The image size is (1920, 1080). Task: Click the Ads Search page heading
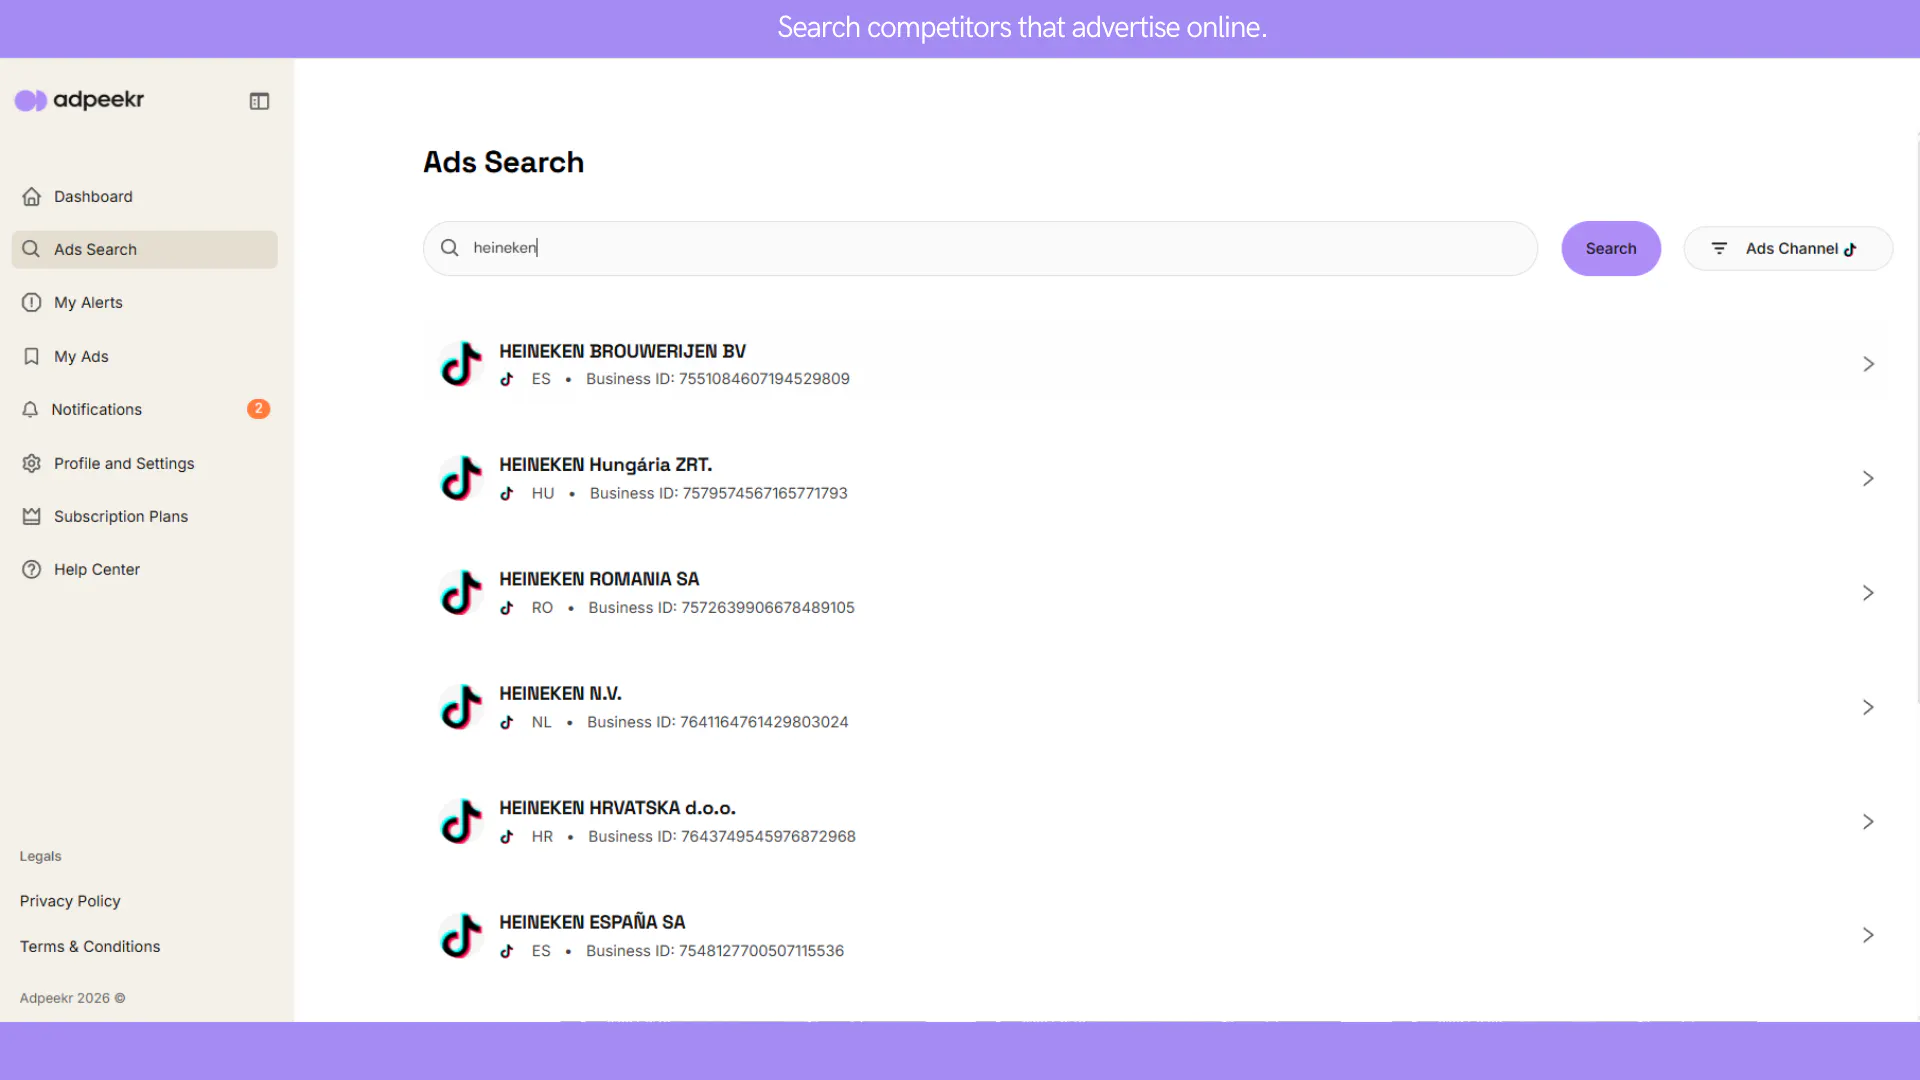click(503, 162)
